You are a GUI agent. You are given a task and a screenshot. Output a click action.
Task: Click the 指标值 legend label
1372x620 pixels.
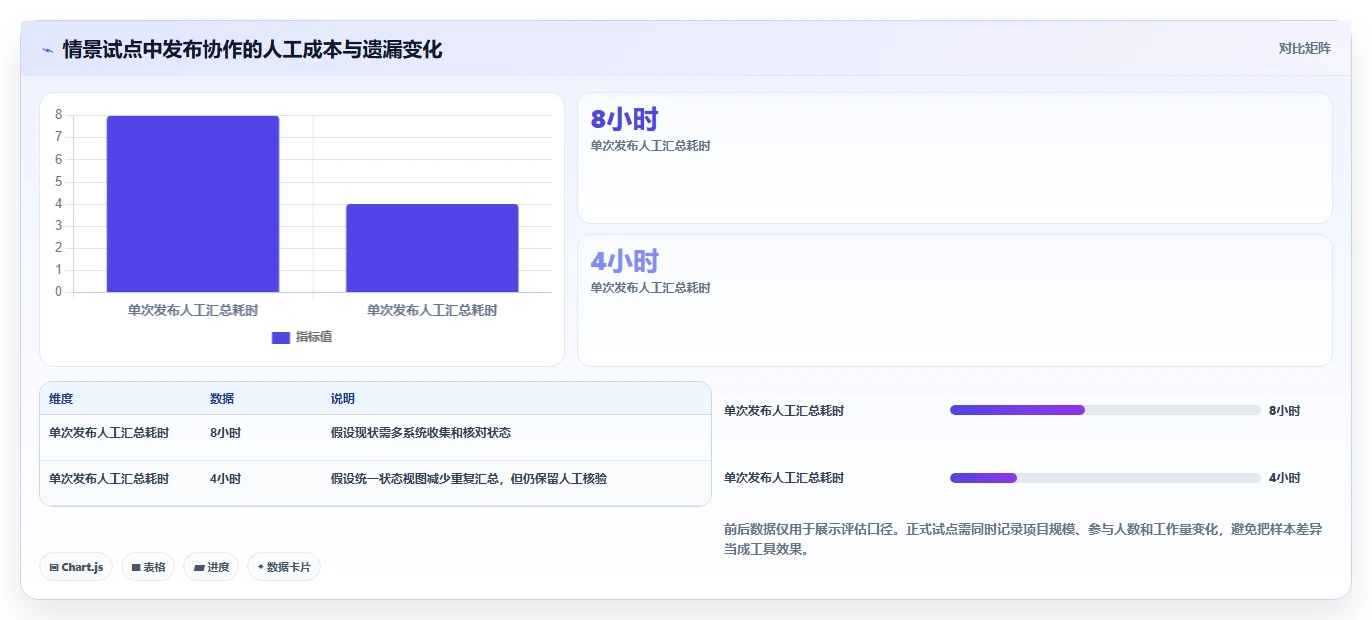pos(314,337)
